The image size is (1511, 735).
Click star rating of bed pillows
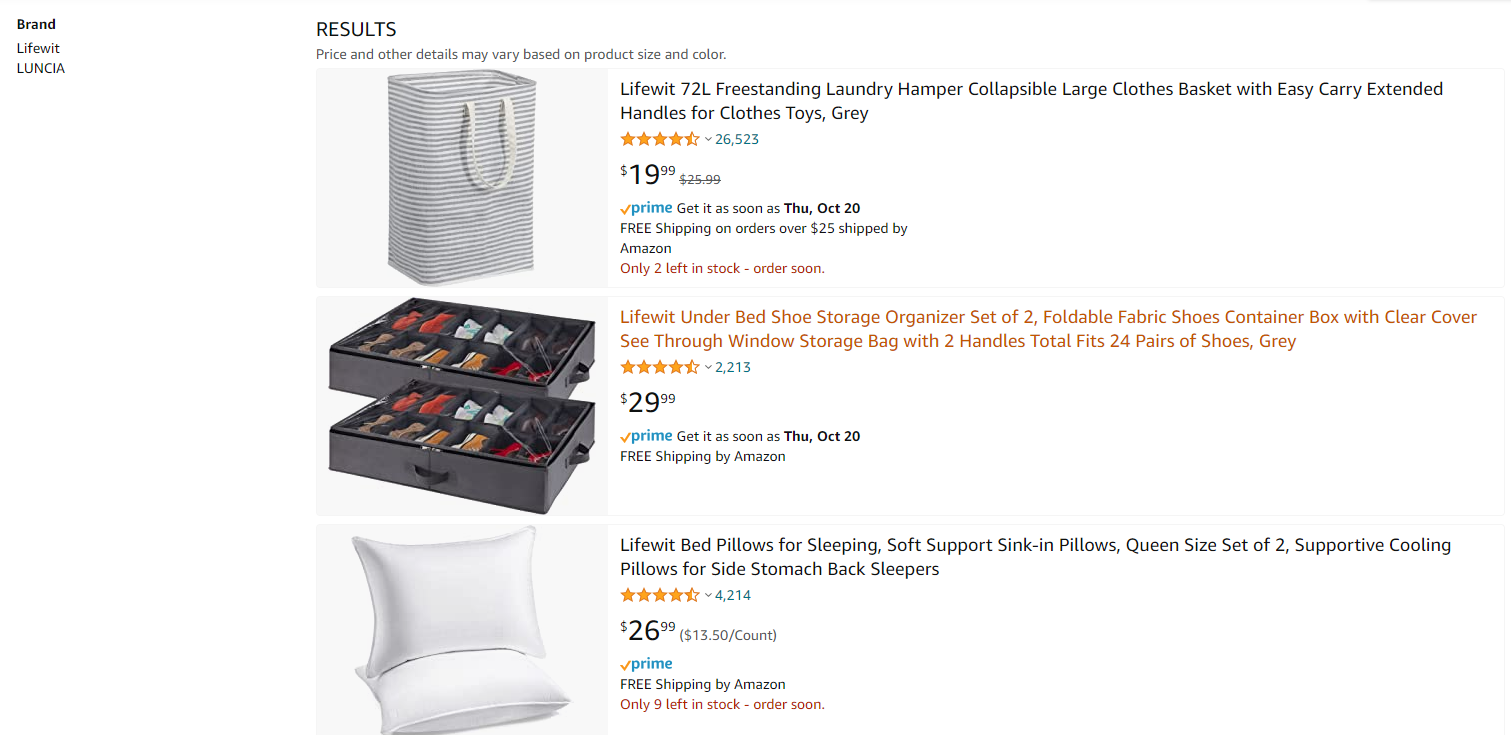[x=660, y=595]
